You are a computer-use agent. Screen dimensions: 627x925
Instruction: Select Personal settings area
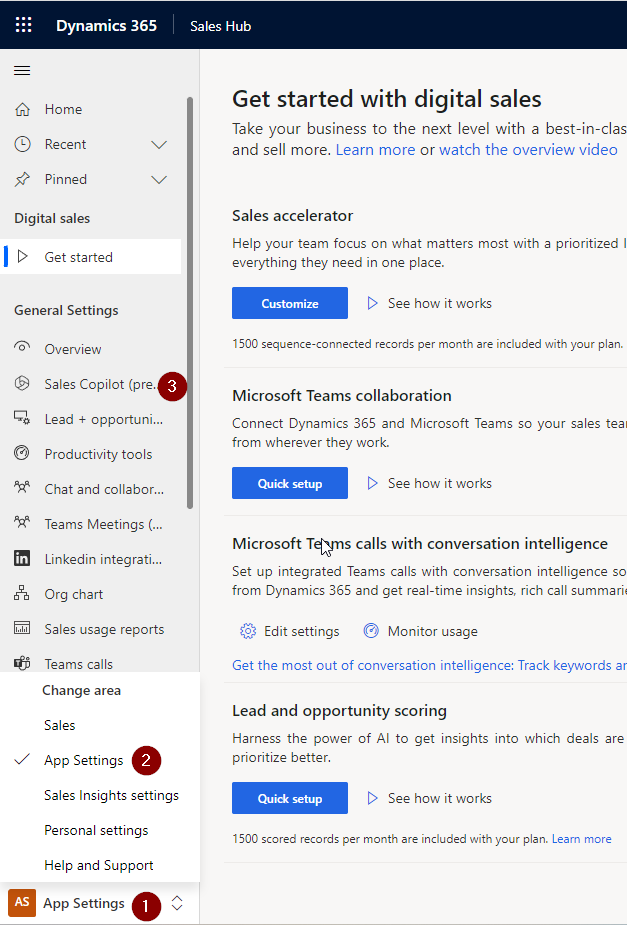tap(96, 830)
